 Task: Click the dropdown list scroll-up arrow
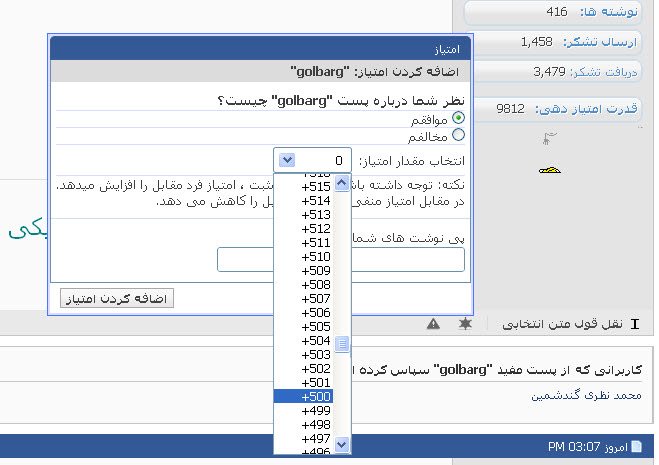tap(342, 183)
